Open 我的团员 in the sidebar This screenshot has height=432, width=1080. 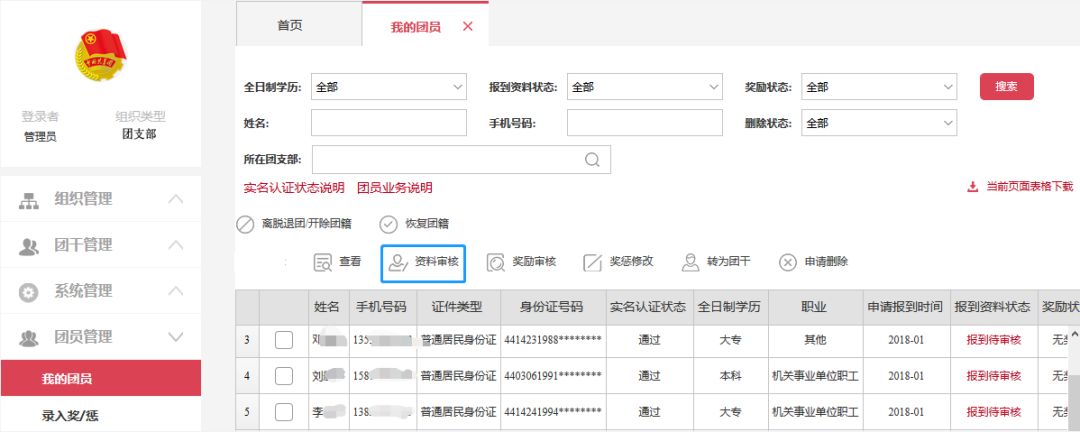101,378
